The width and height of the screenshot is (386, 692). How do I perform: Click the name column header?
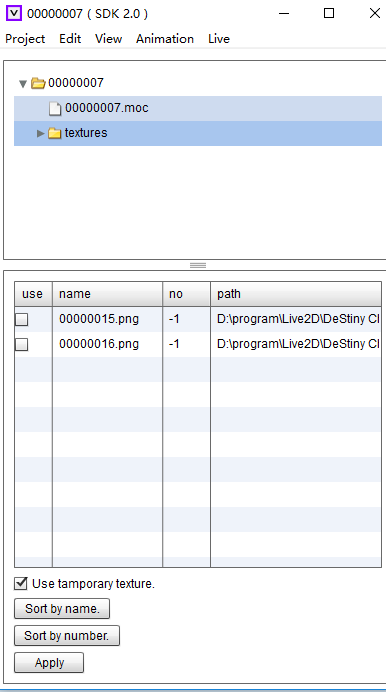pyautogui.click(x=108, y=294)
